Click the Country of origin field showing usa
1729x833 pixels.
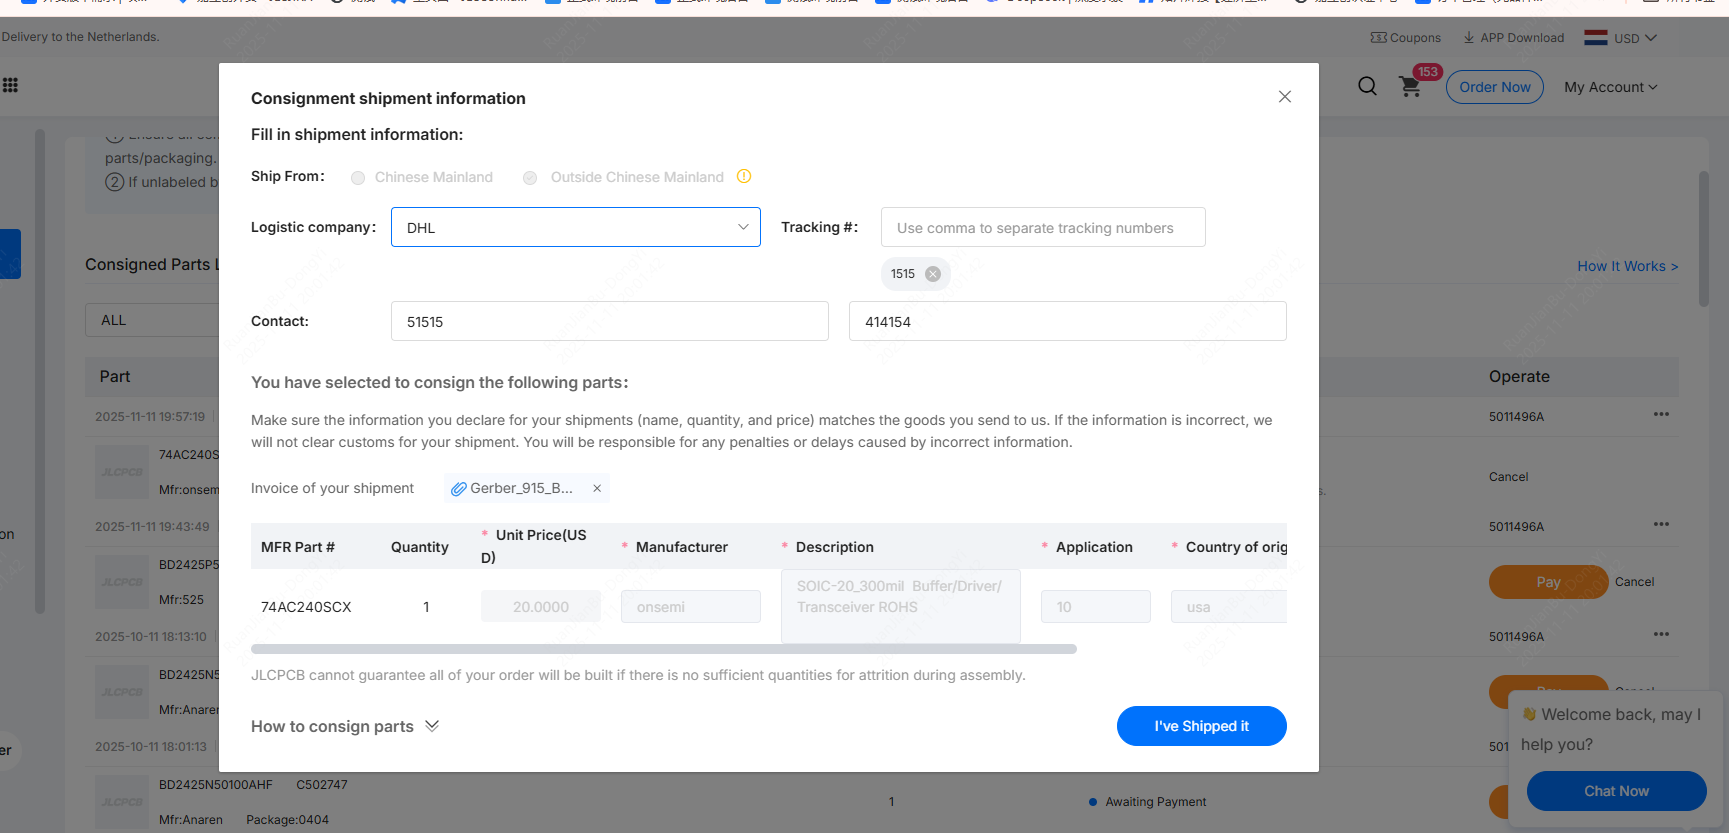tap(1229, 606)
